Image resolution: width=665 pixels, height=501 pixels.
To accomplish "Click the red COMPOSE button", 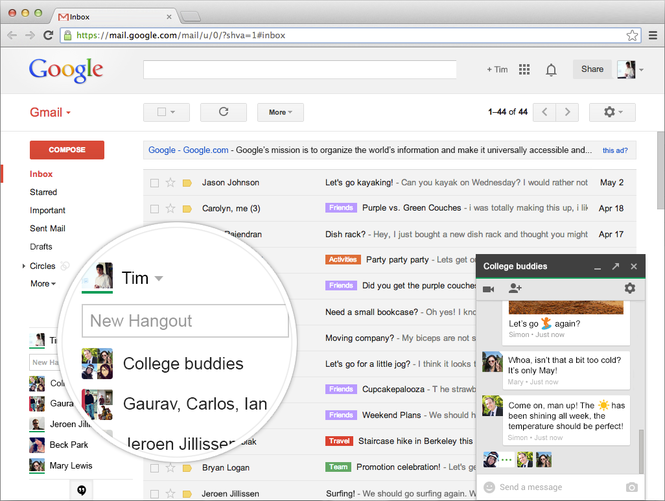I will tap(67, 150).
